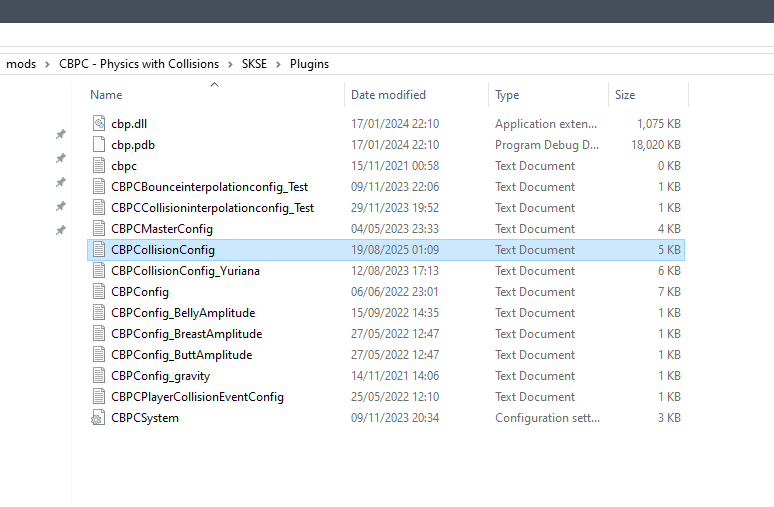Screen dimensions: 774x507
Task: Click the 1,075 KB size value
Action: (658, 123)
